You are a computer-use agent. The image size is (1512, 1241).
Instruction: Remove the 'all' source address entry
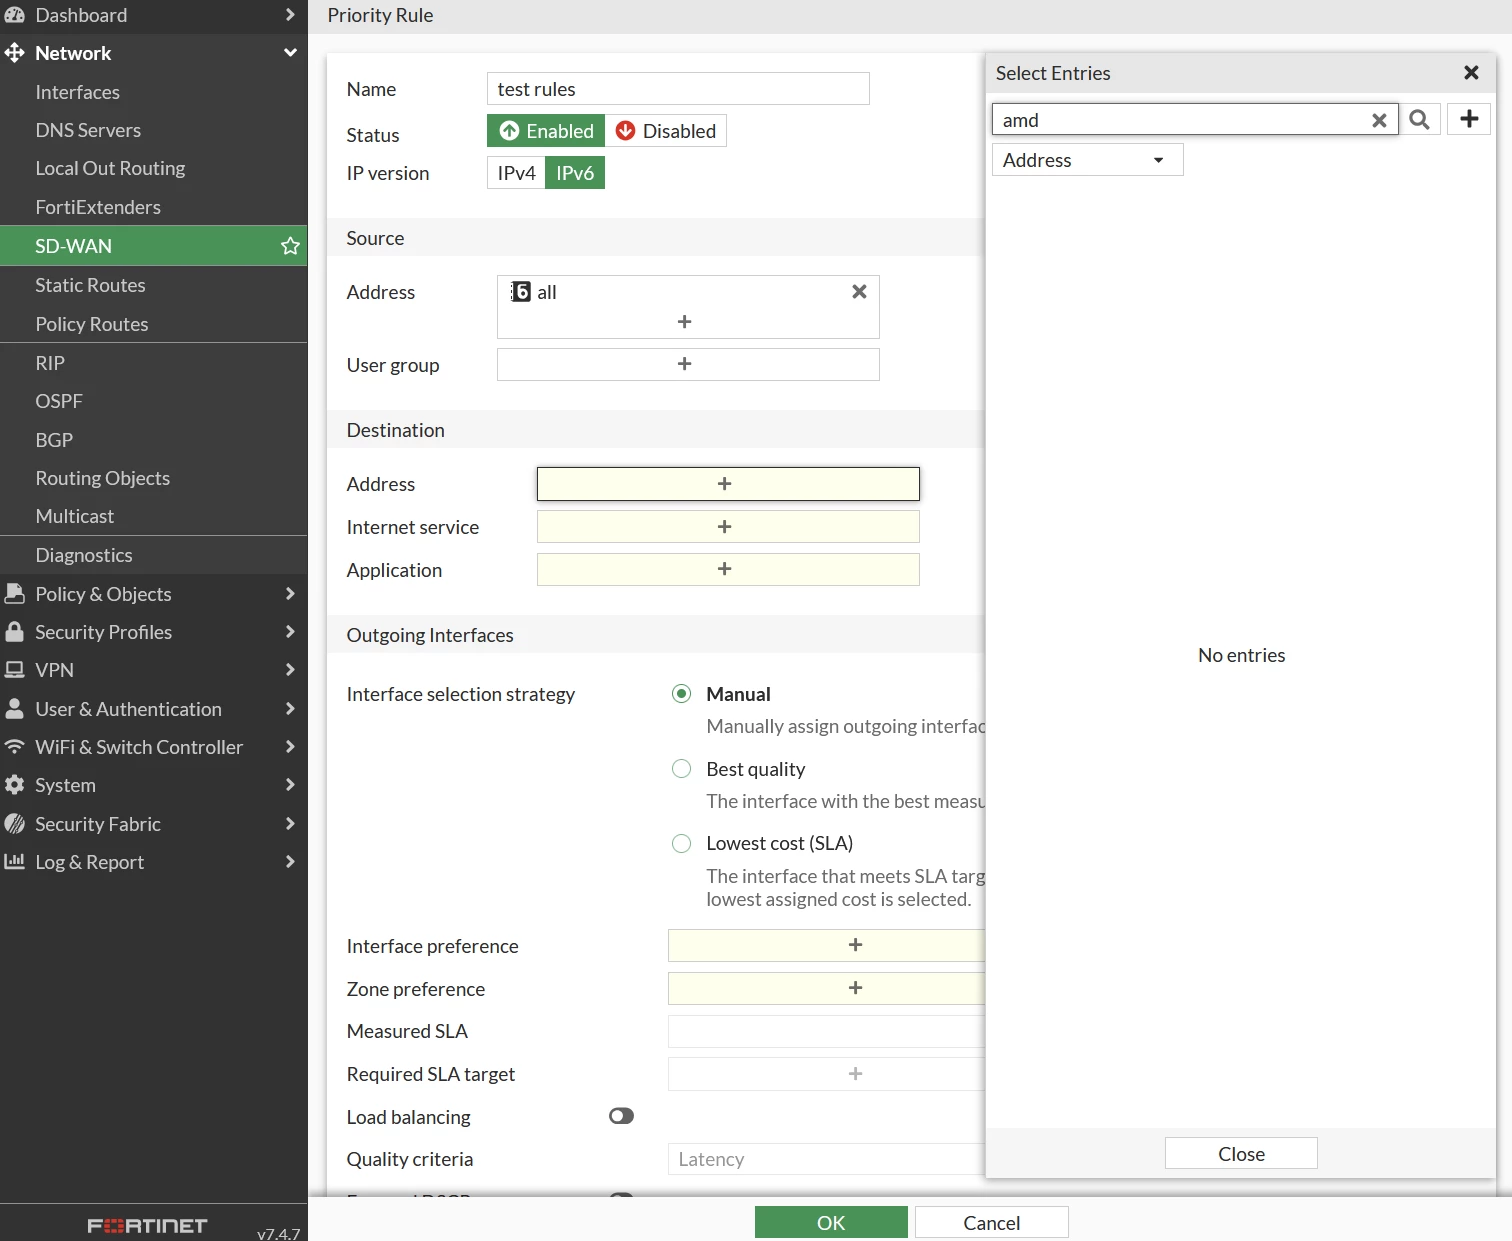(859, 291)
